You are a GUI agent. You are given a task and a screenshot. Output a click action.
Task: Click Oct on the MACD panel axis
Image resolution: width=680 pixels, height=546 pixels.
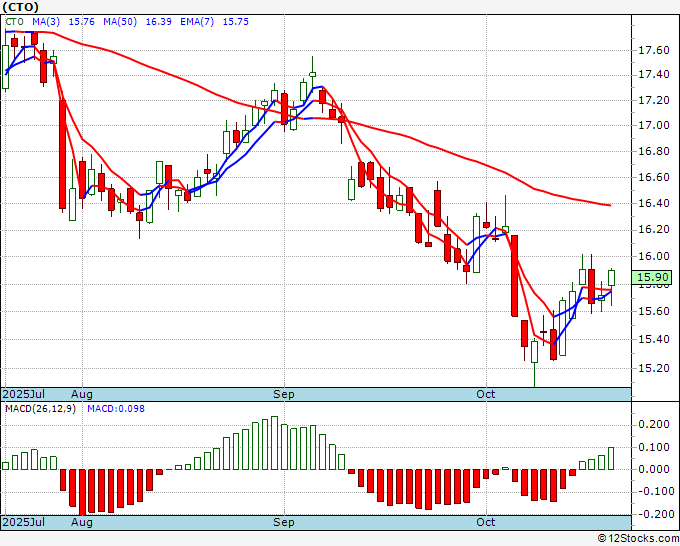point(486,522)
